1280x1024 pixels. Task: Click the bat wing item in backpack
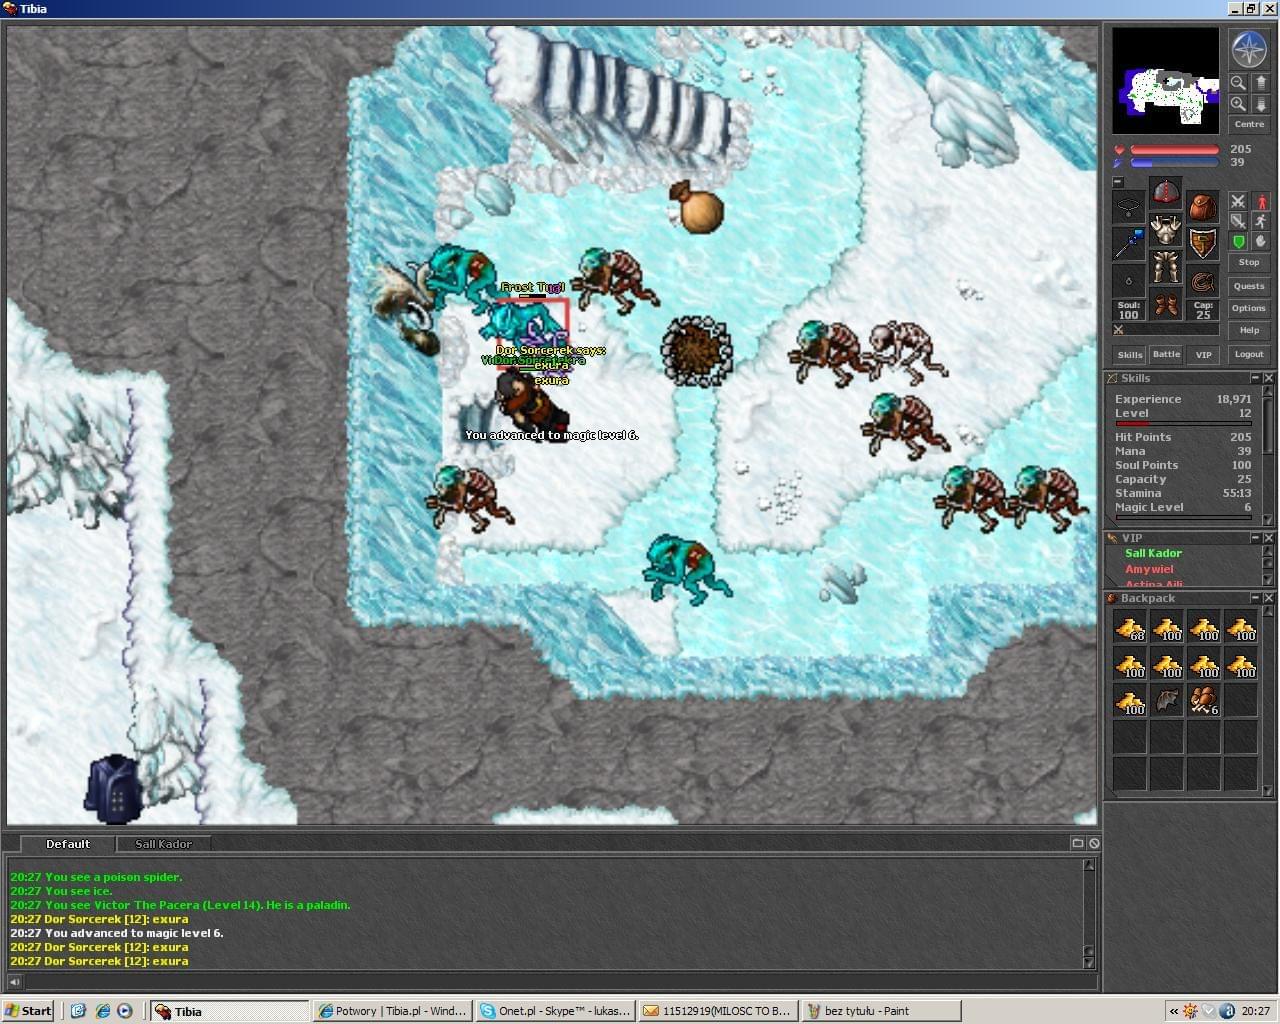(x=1166, y=701)
